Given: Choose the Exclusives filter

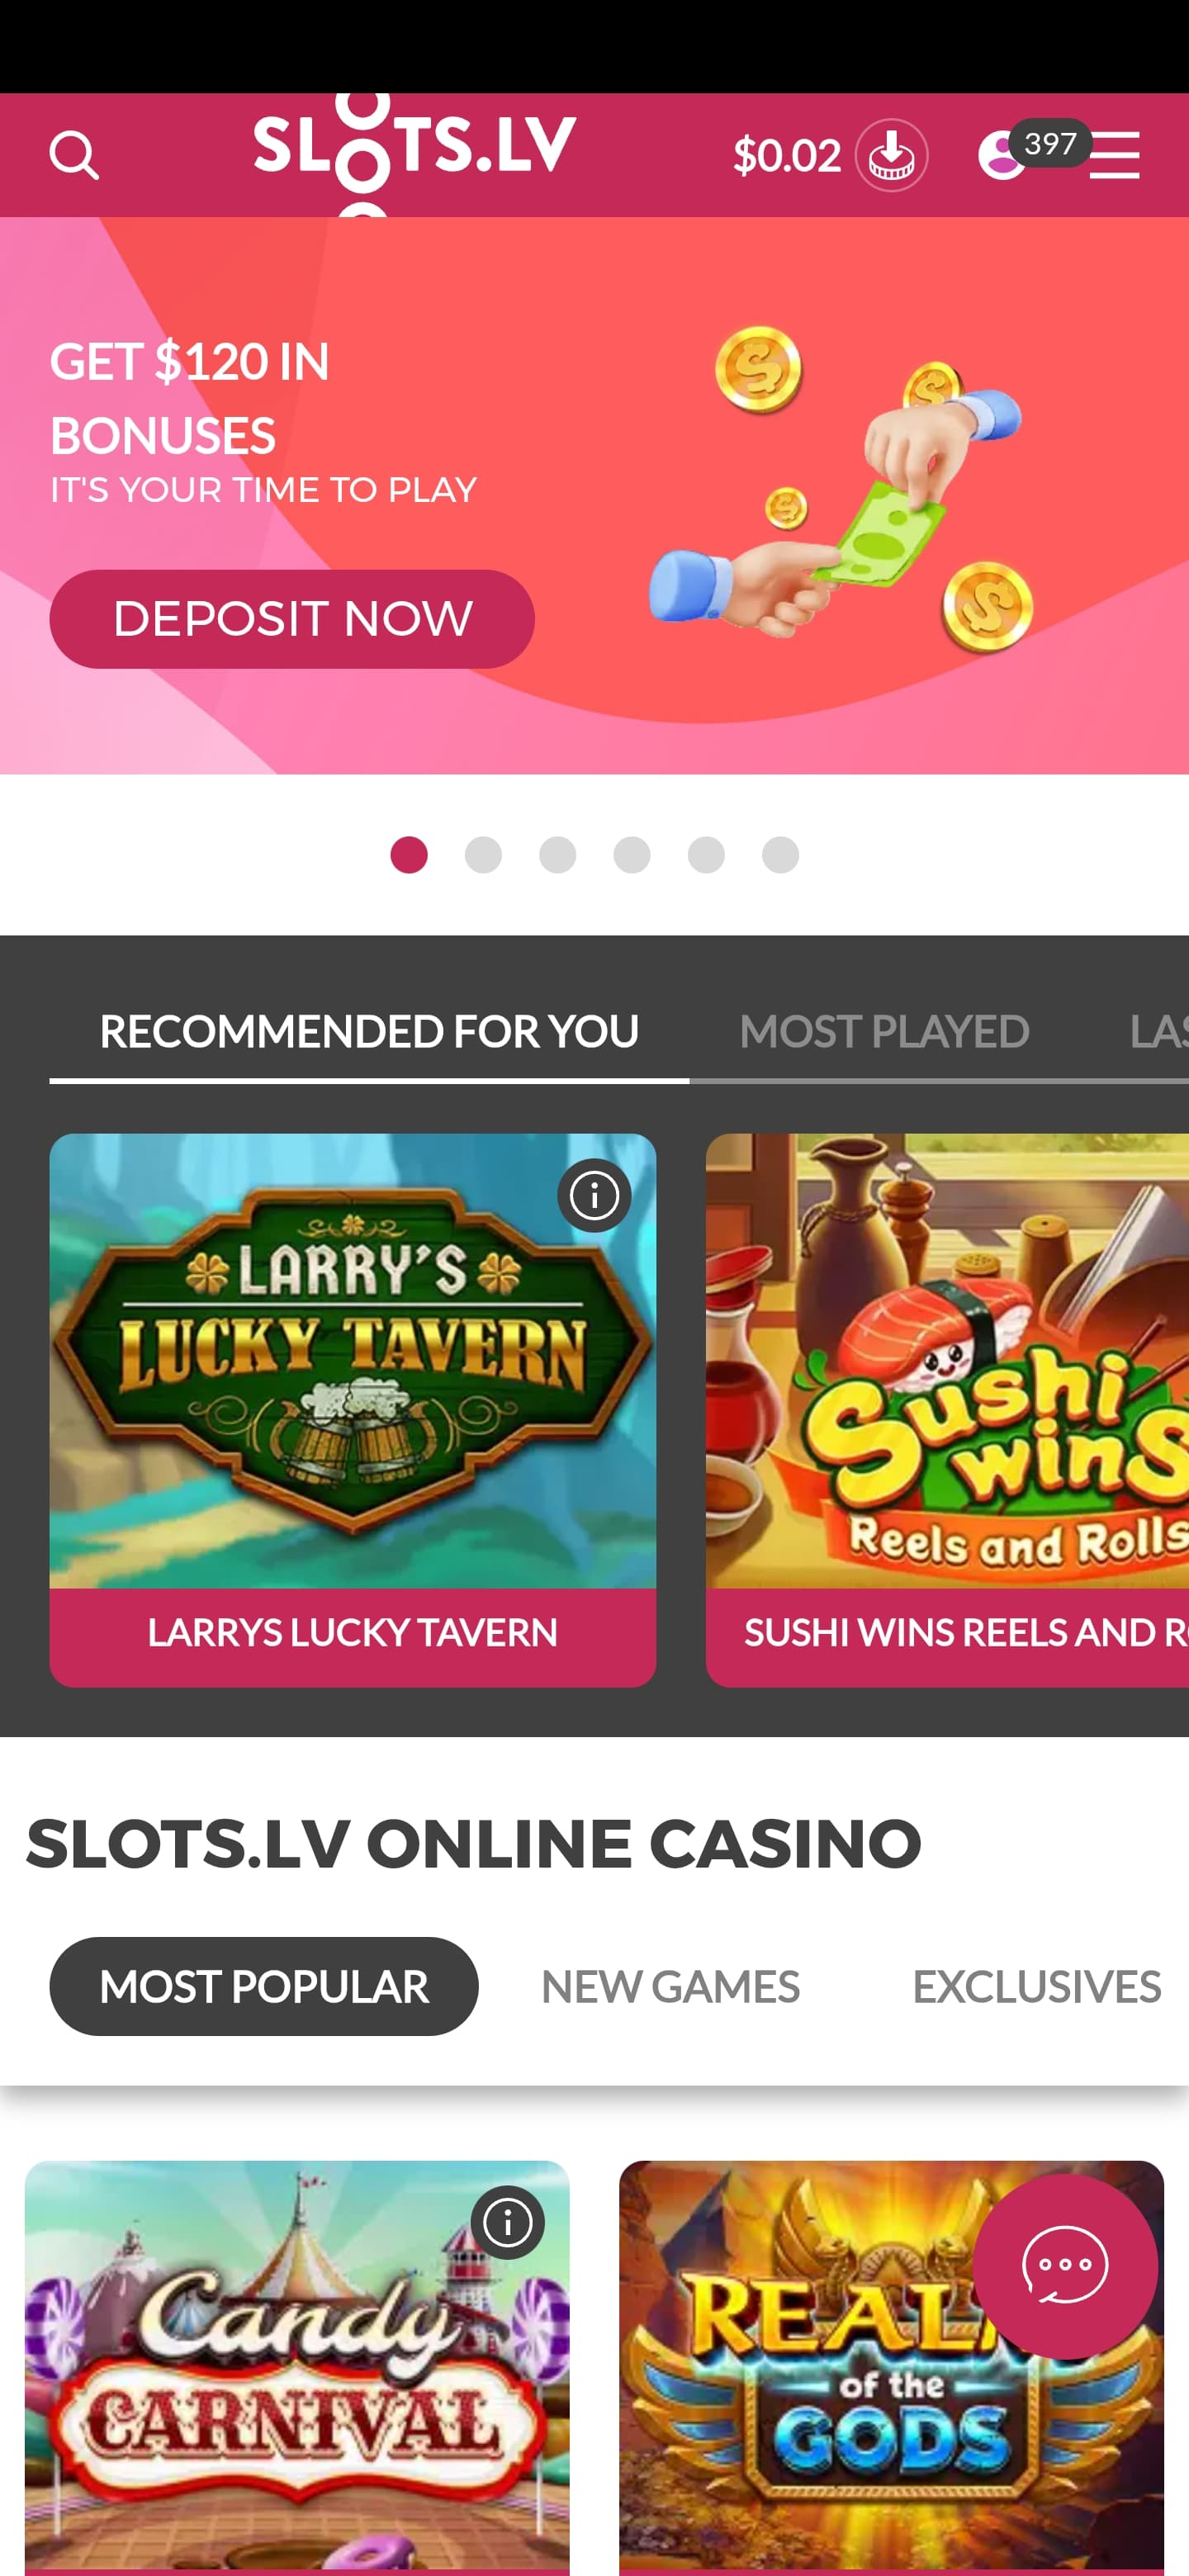Looking at the screenshot, I should (1036, 1986).
